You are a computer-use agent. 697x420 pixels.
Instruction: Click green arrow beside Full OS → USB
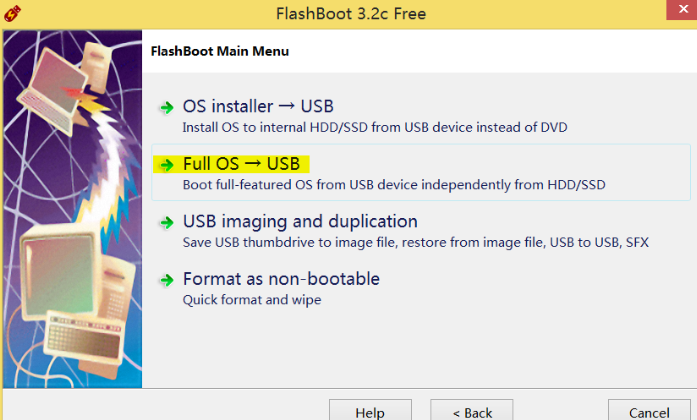coord(167,165)
